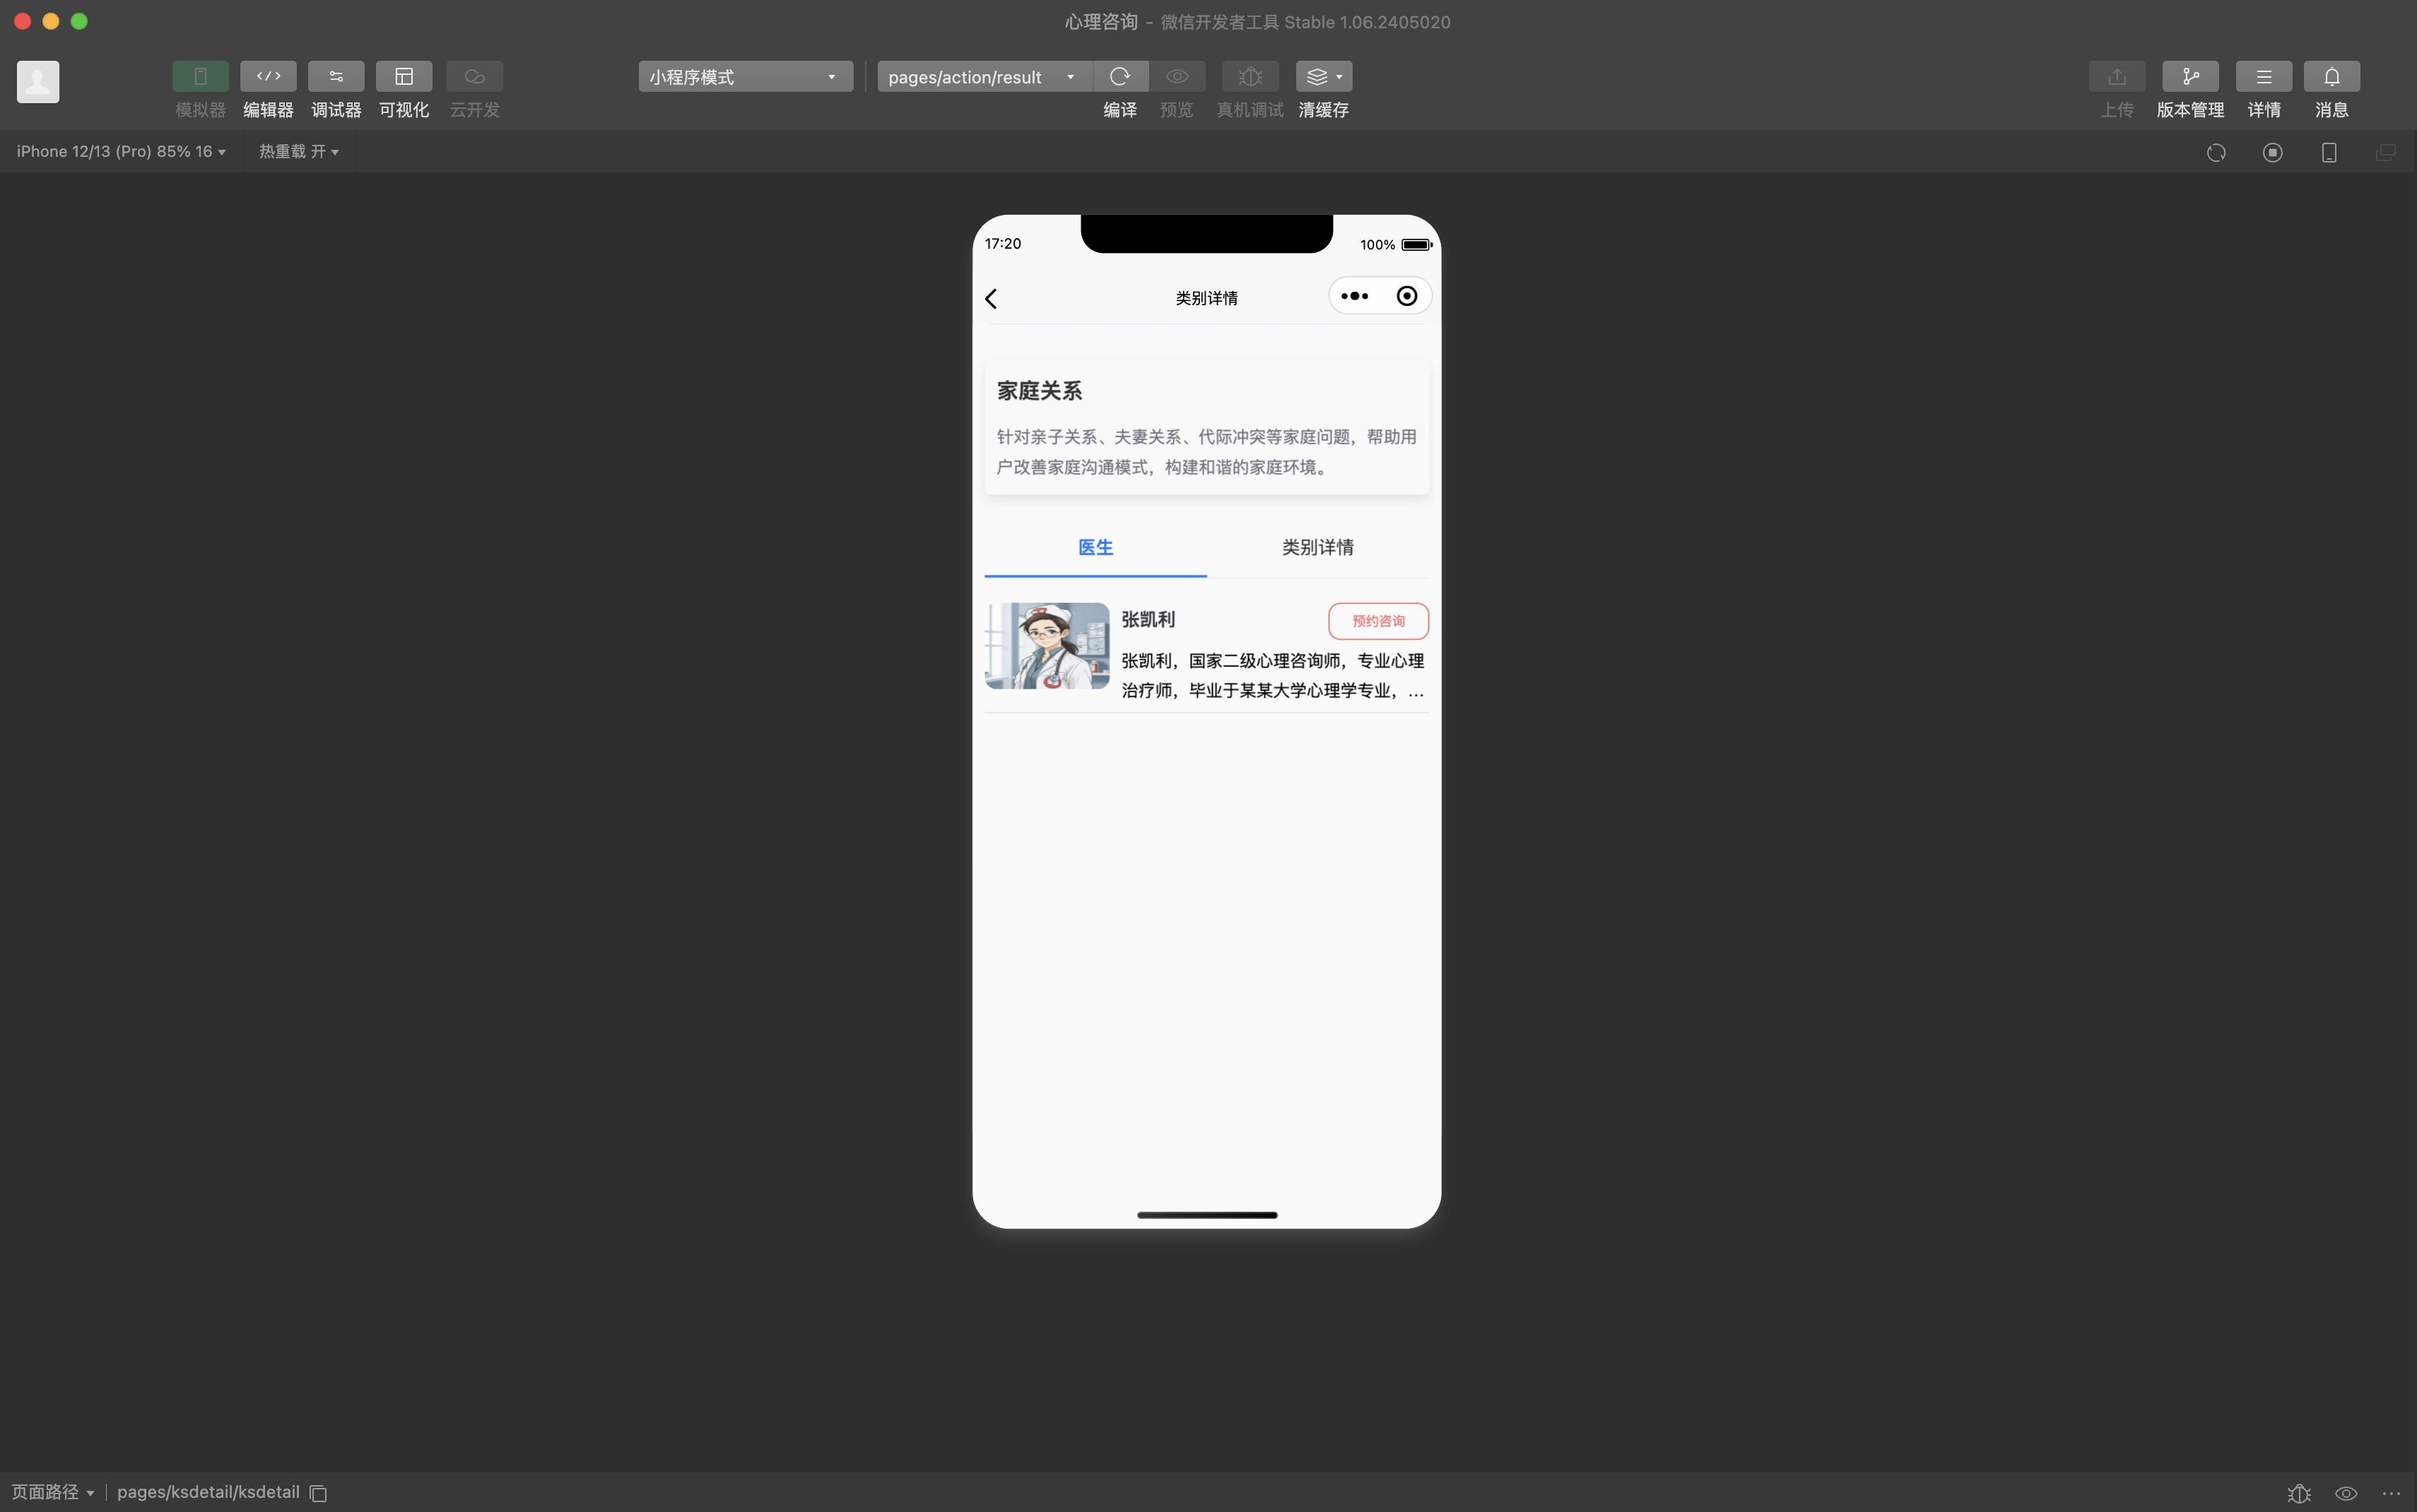Open the hot reload 热重载 menu
Image resolution: width=2417 pixels, height=1512 pixels.
pyautogui.click(x=298, y=152)
